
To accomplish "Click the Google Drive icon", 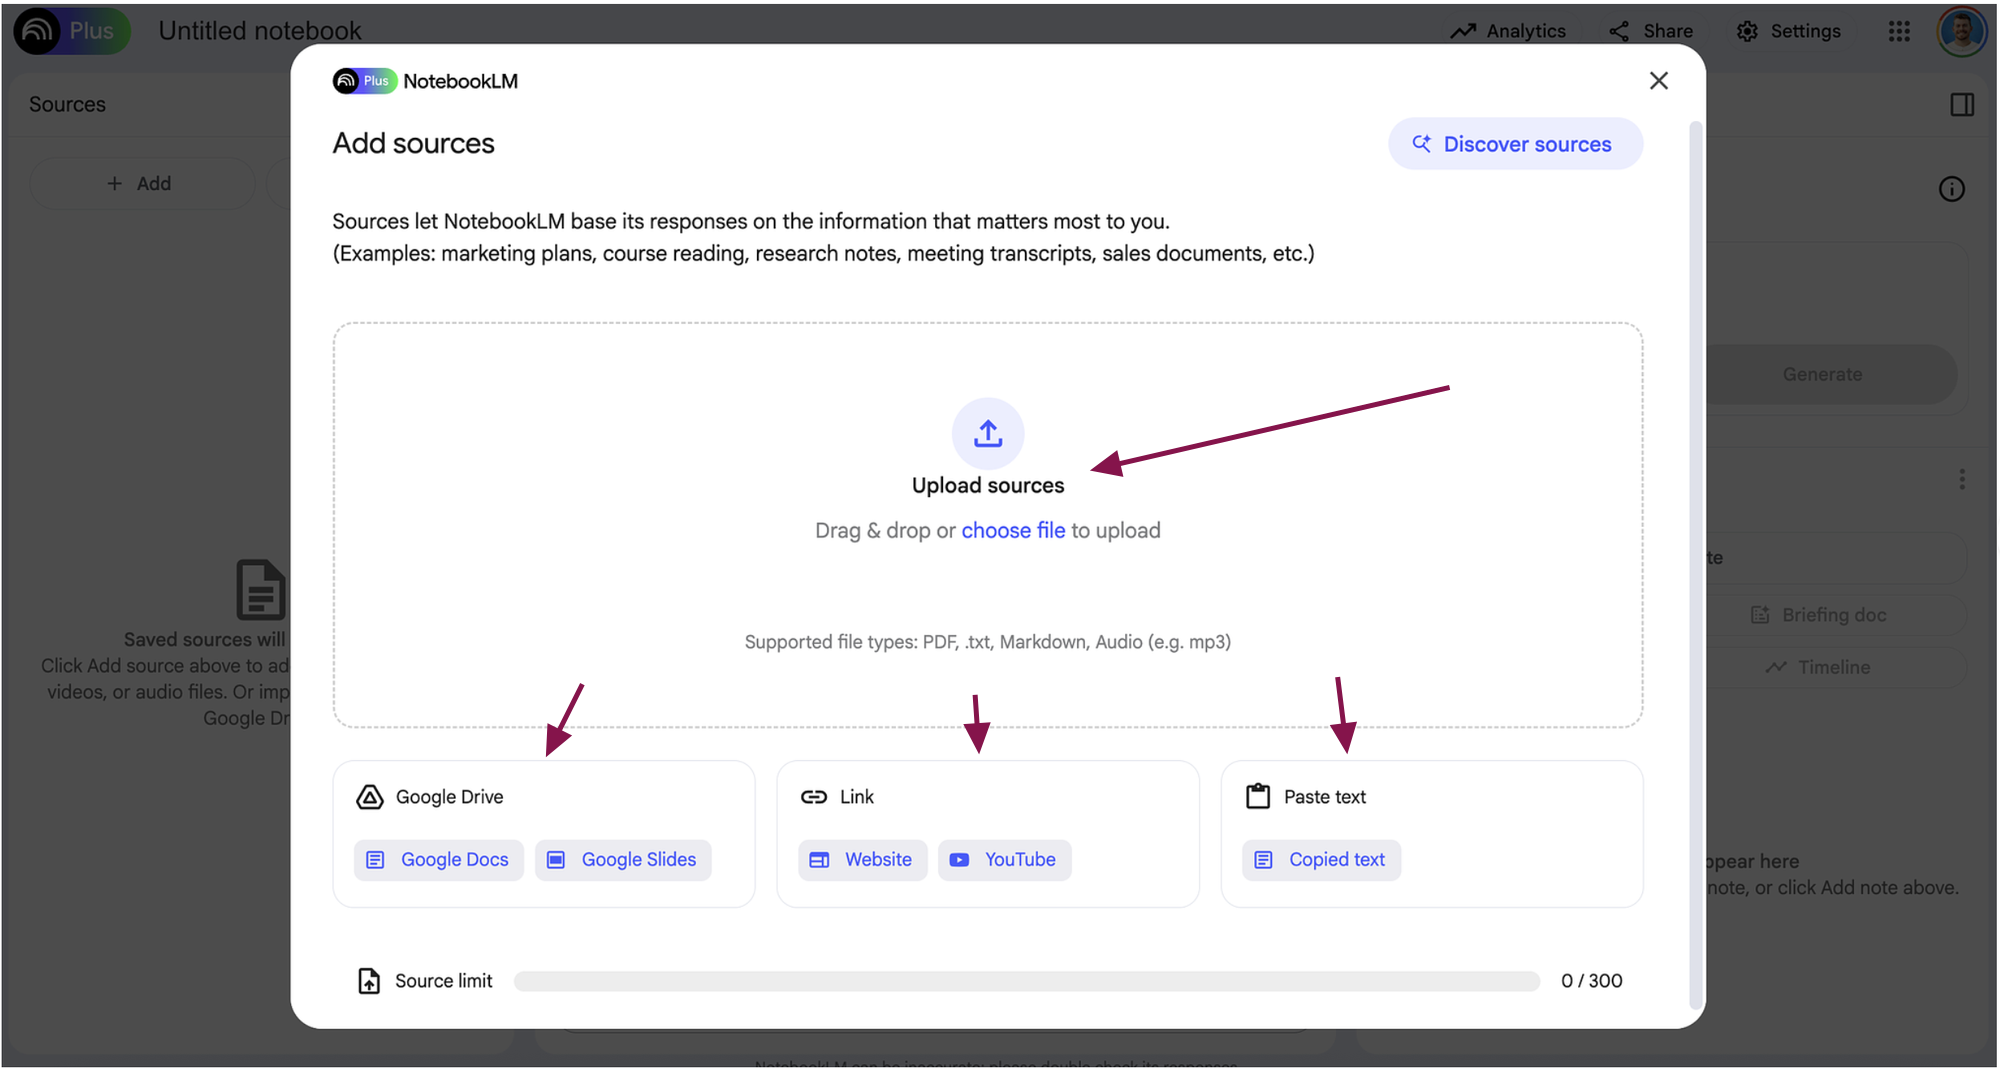I will coord(370,797).
